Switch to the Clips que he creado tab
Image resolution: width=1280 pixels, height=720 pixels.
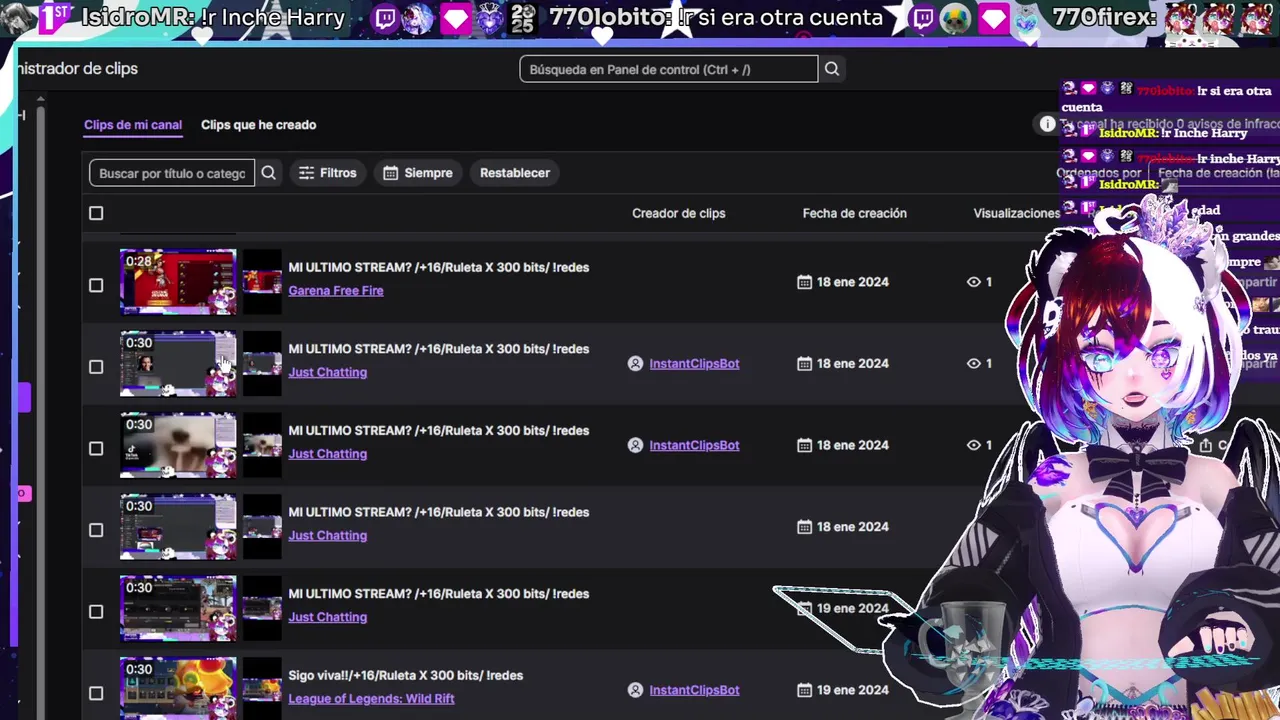point(258,125)
